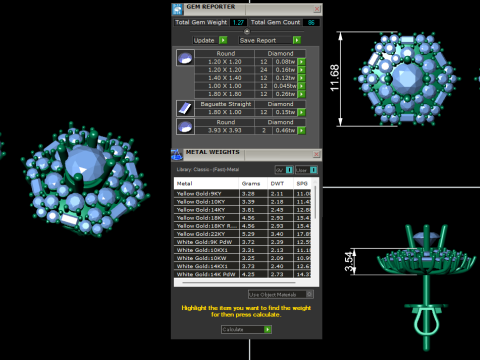Select the Yellow Gold:14KY row
Screen dimensions: 480x360
tap(243, 210)
